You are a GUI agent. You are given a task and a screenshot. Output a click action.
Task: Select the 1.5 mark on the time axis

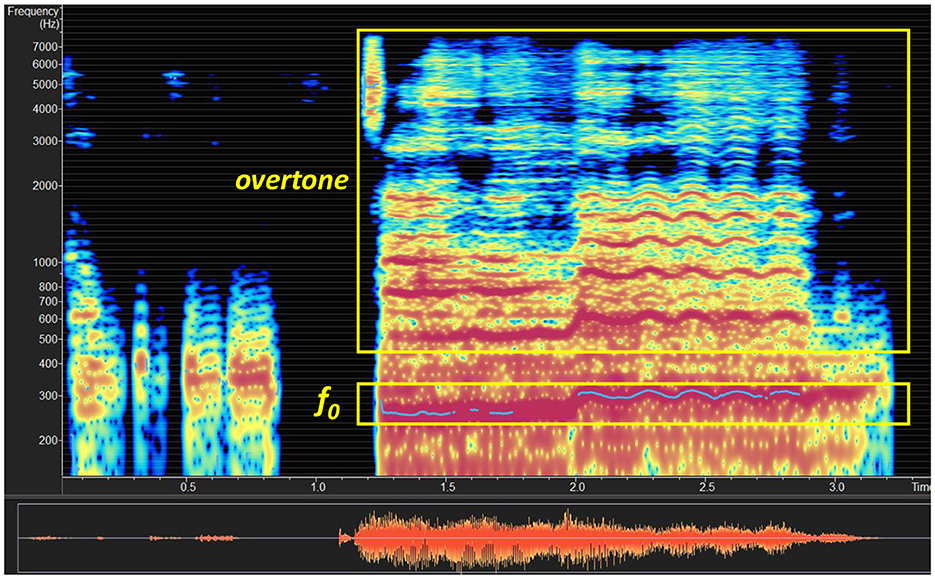click(x=447, y=487)
